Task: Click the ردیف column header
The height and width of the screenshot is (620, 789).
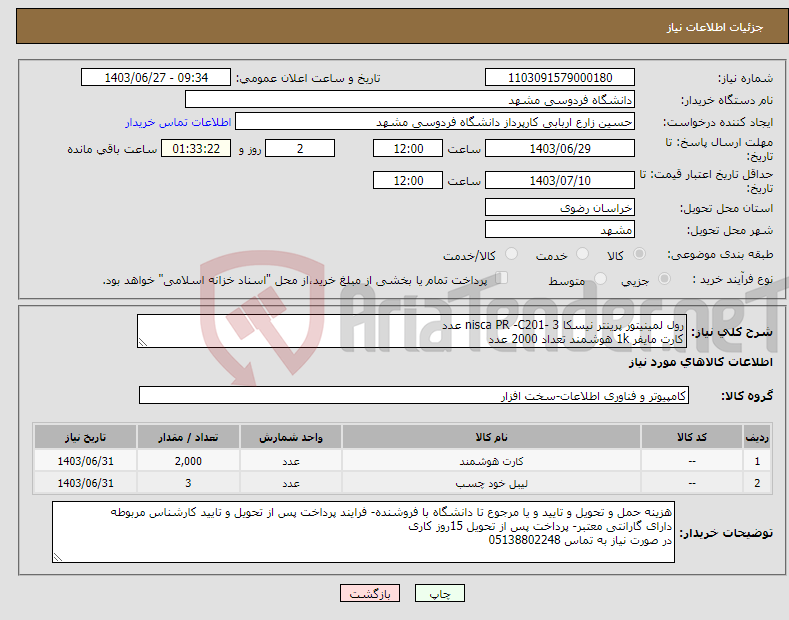Action: click(757, 437)
